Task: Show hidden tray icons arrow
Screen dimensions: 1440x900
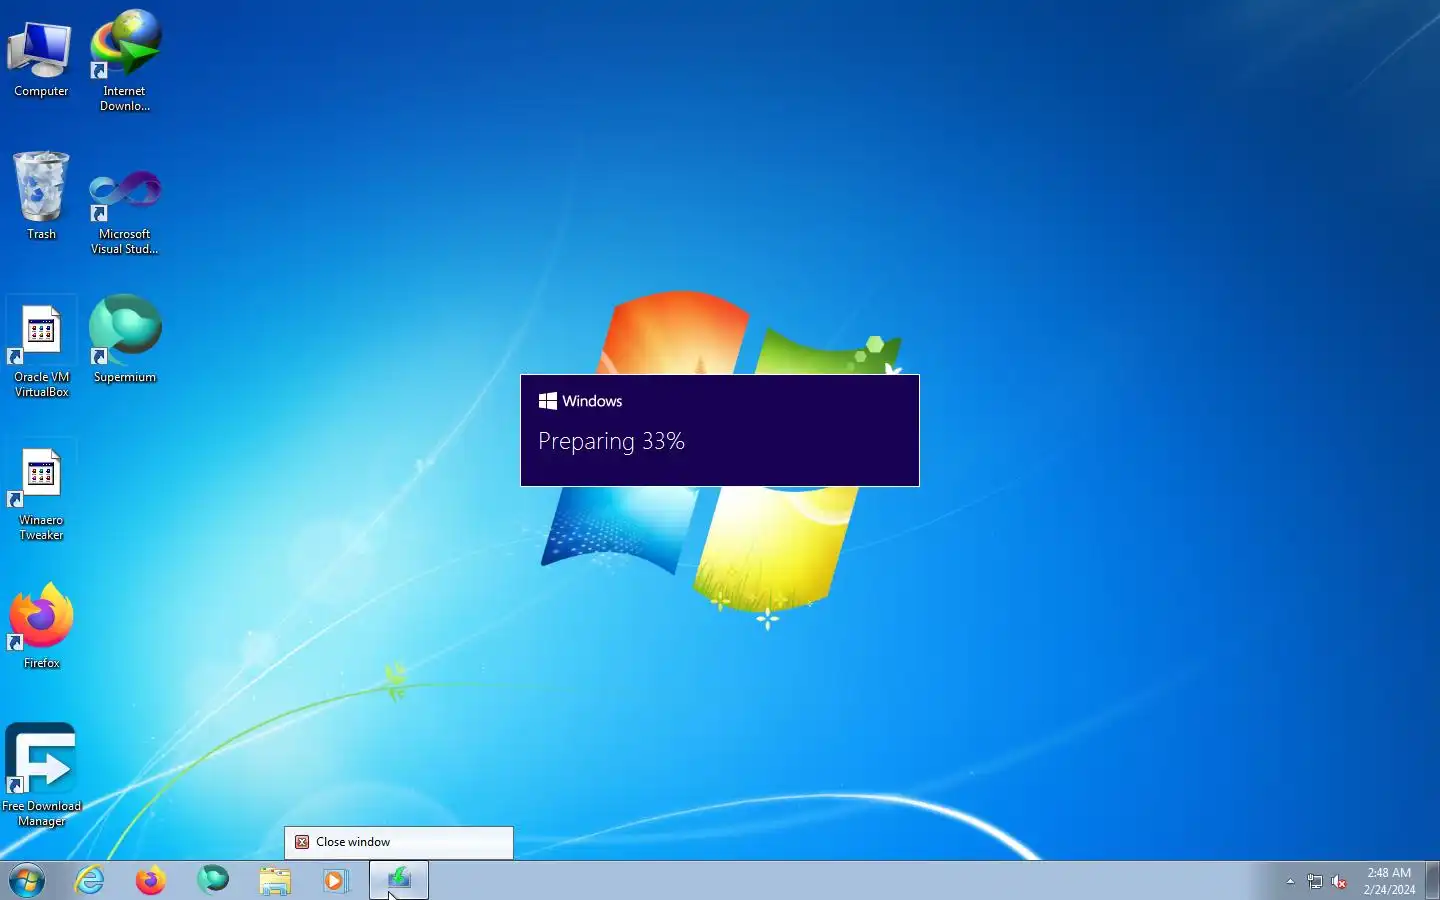Action: click(x=1290, y=881)
